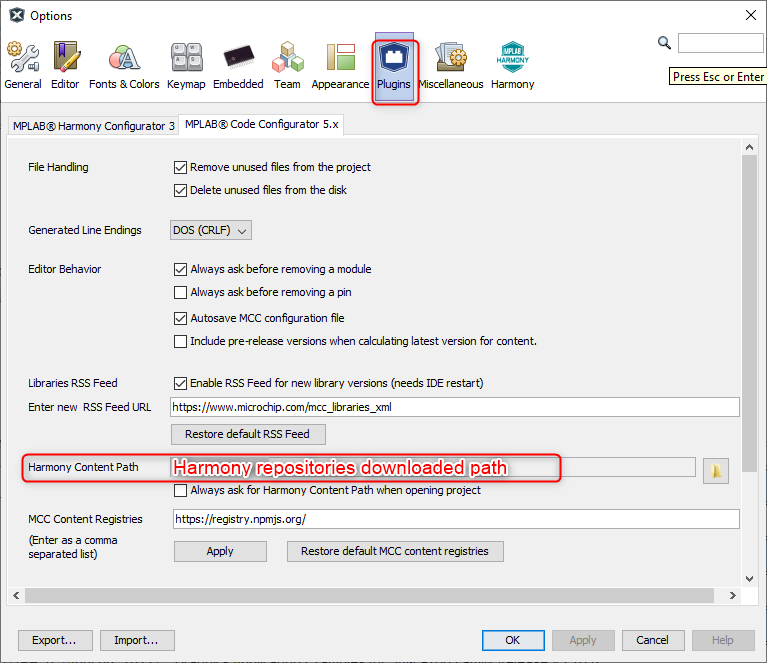Click the MCC Content Registries input field
The image size is (767, 663).
tap(455, 519)
